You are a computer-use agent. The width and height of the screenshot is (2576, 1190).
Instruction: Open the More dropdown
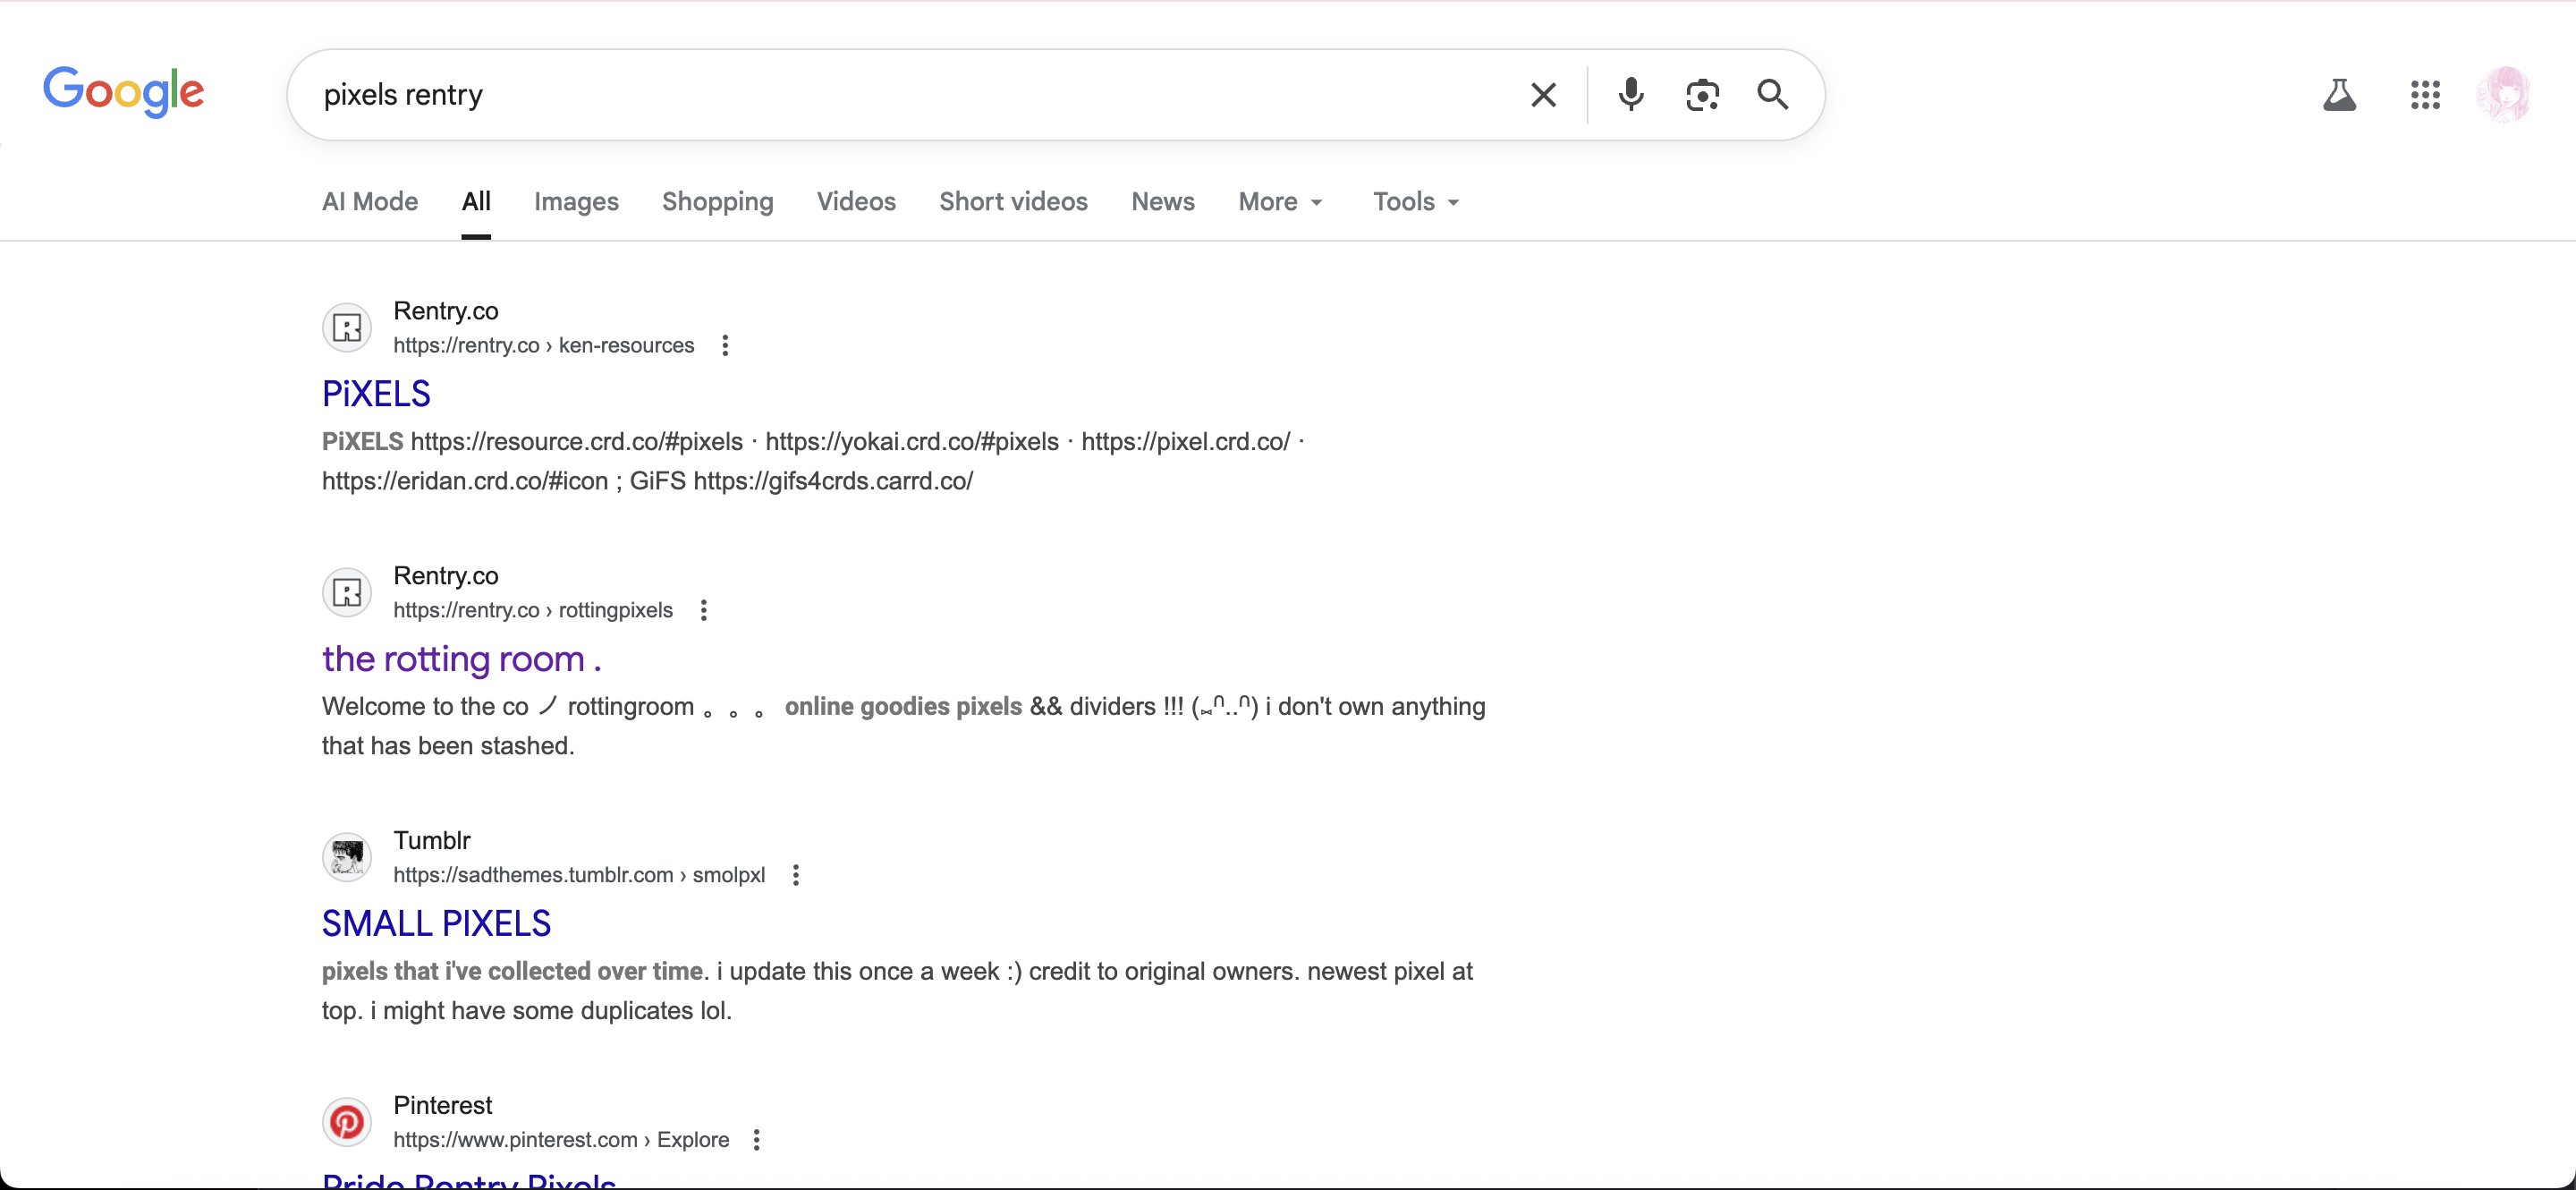(x=1280, y=201)
